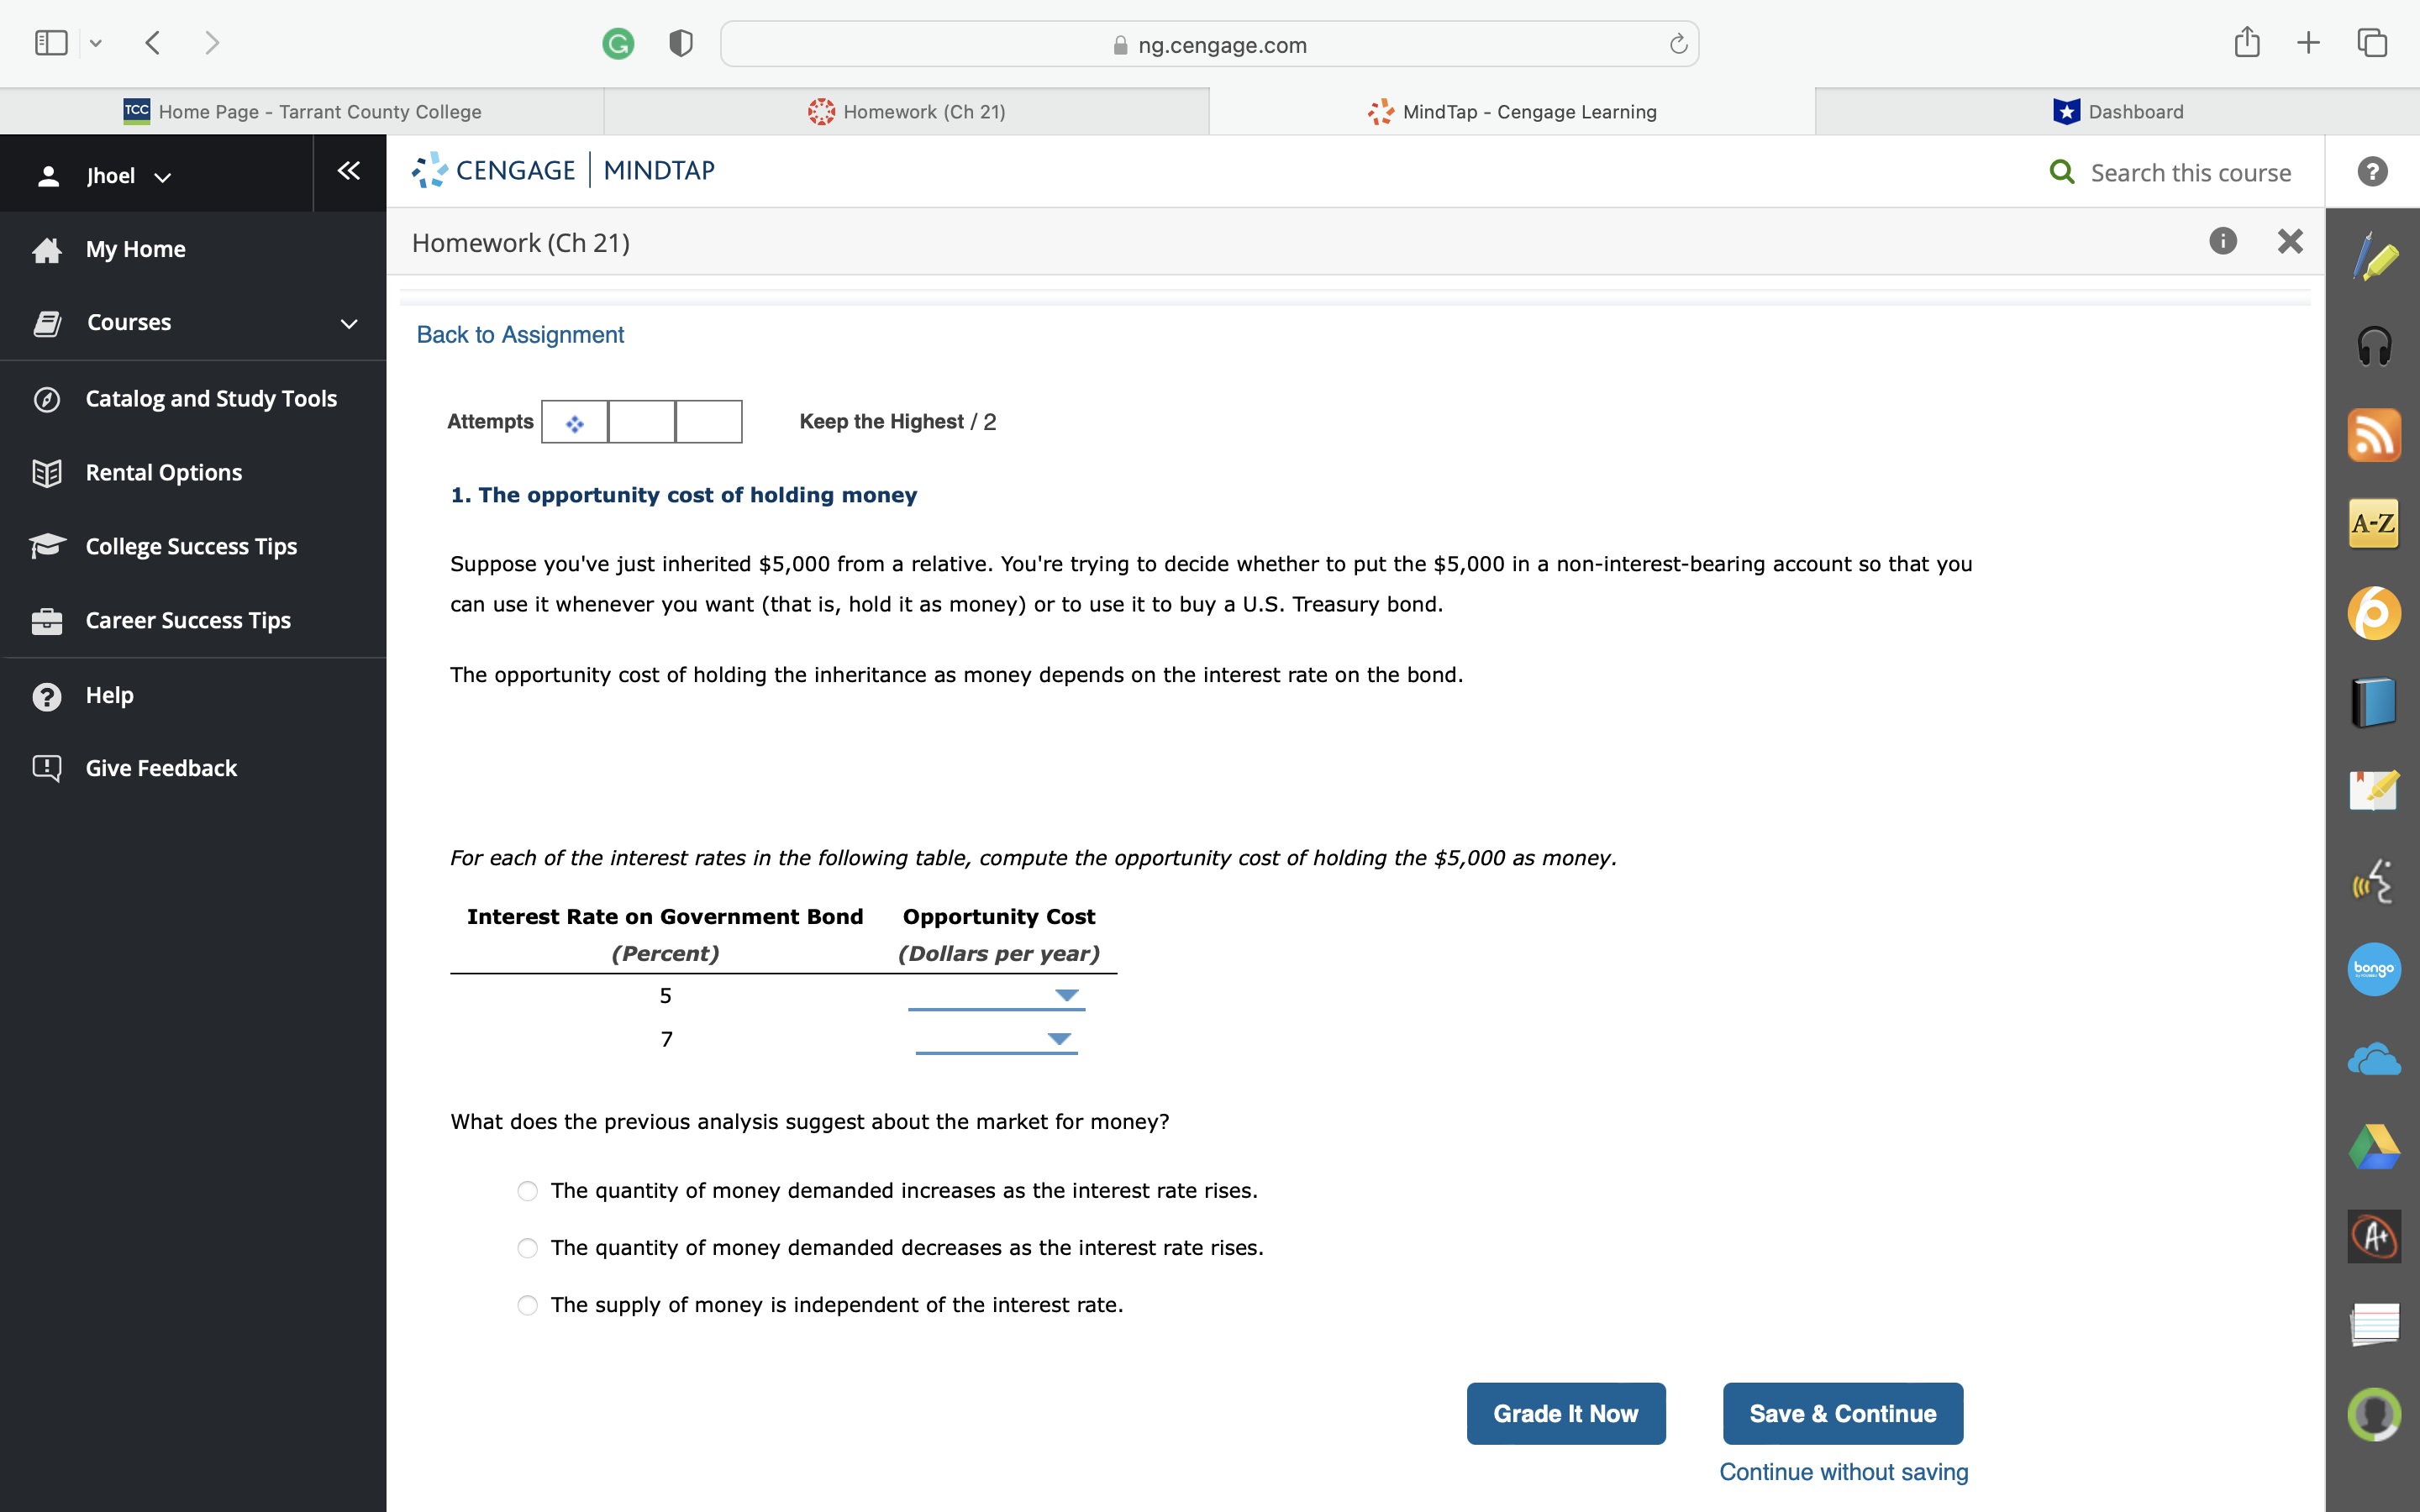
Task: Open the Dashboard browser tab
Action: [x=2118, y=111]
